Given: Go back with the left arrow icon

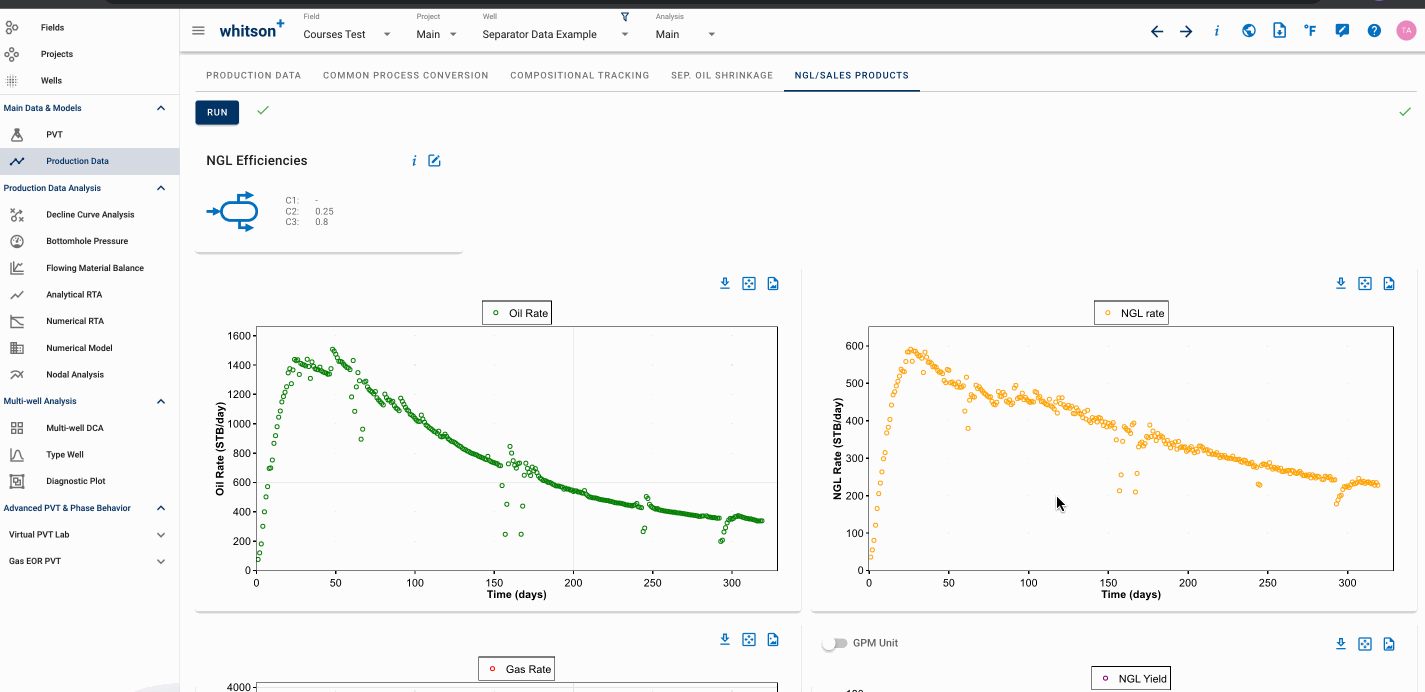Looking at the screenshot, I should (x=1157, y=31).
